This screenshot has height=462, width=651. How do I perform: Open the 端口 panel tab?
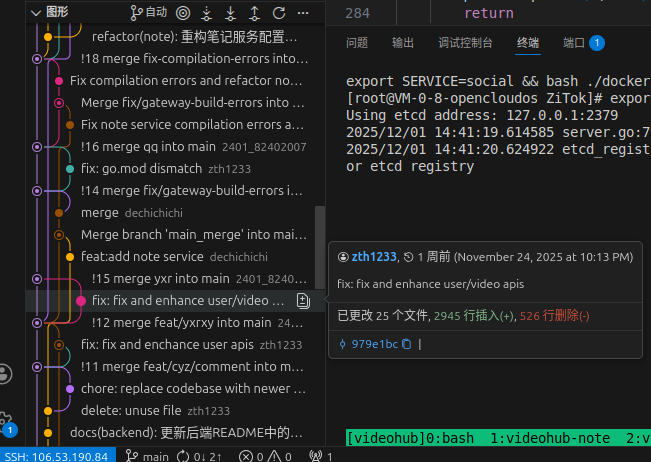[573, 43]
